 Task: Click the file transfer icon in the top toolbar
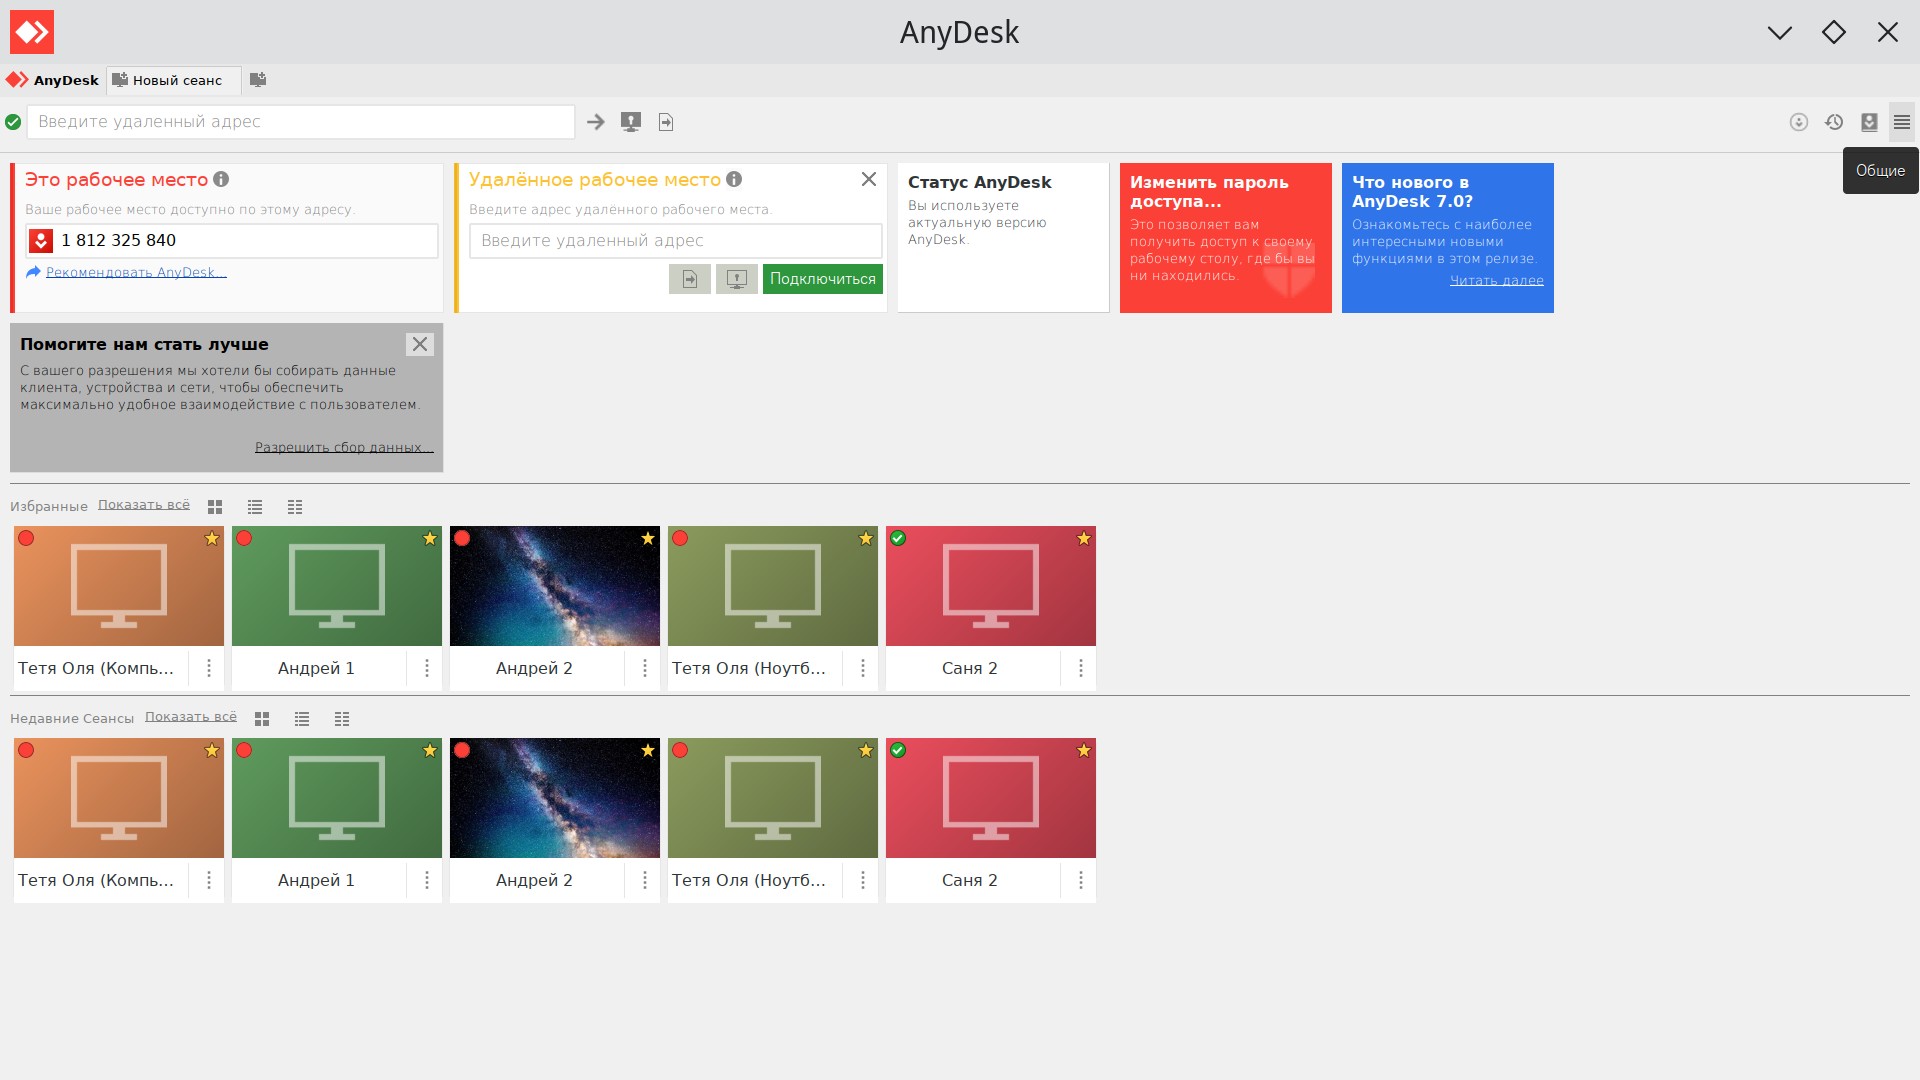[x=666, y=122]
